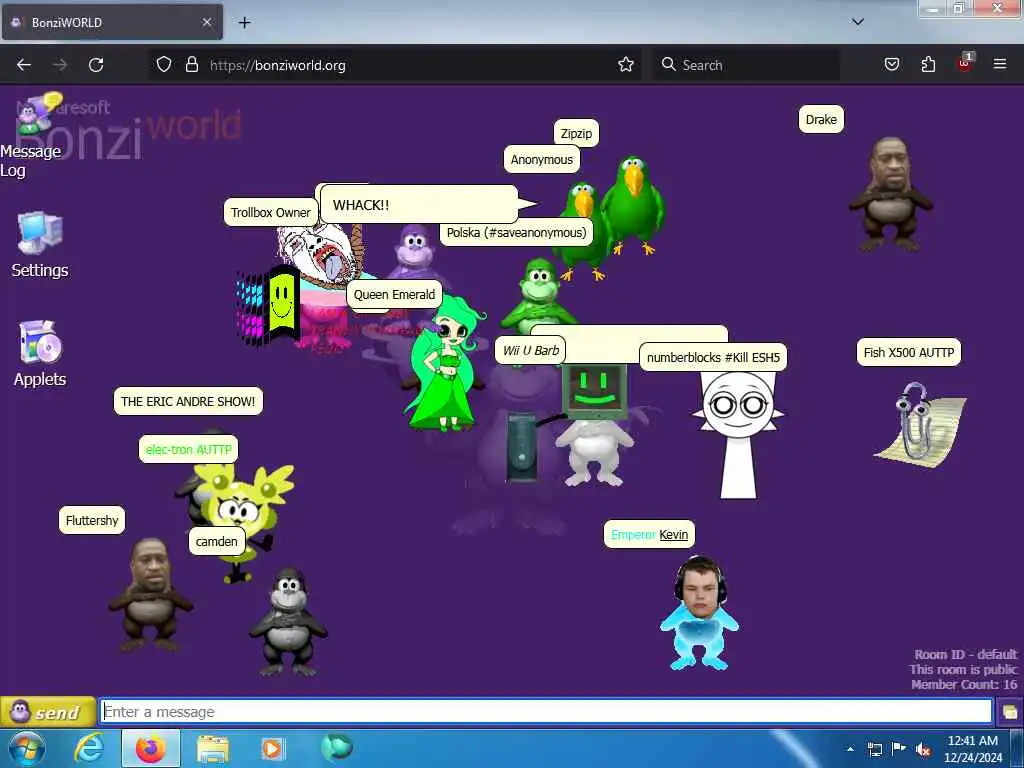The image size is (1024, 768).
Task: Click the camden name tag
Action: pyautogui.click(x=216, y=541)
